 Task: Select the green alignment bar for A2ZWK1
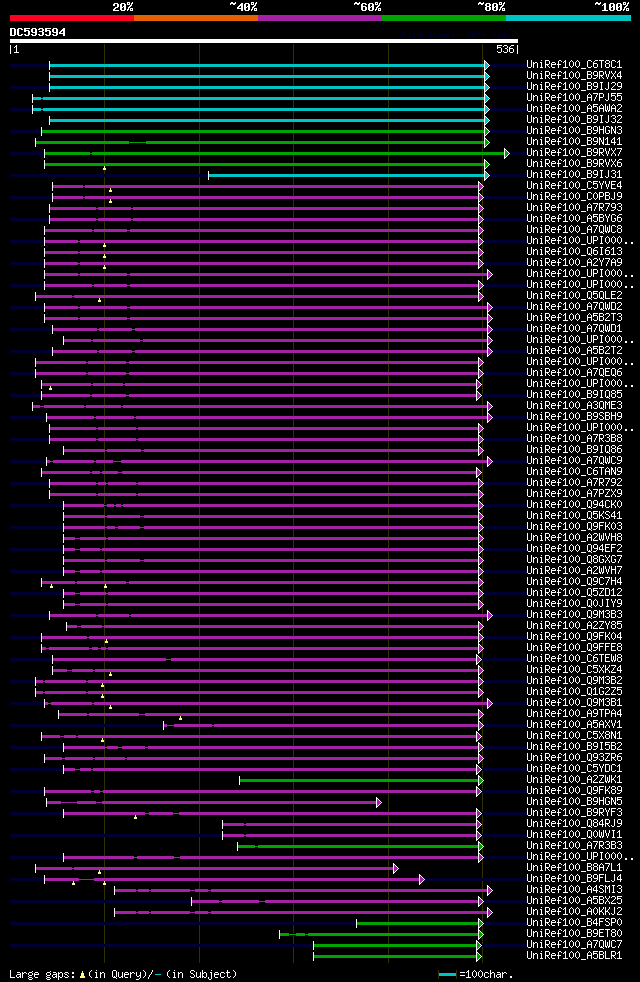[361, 781]
